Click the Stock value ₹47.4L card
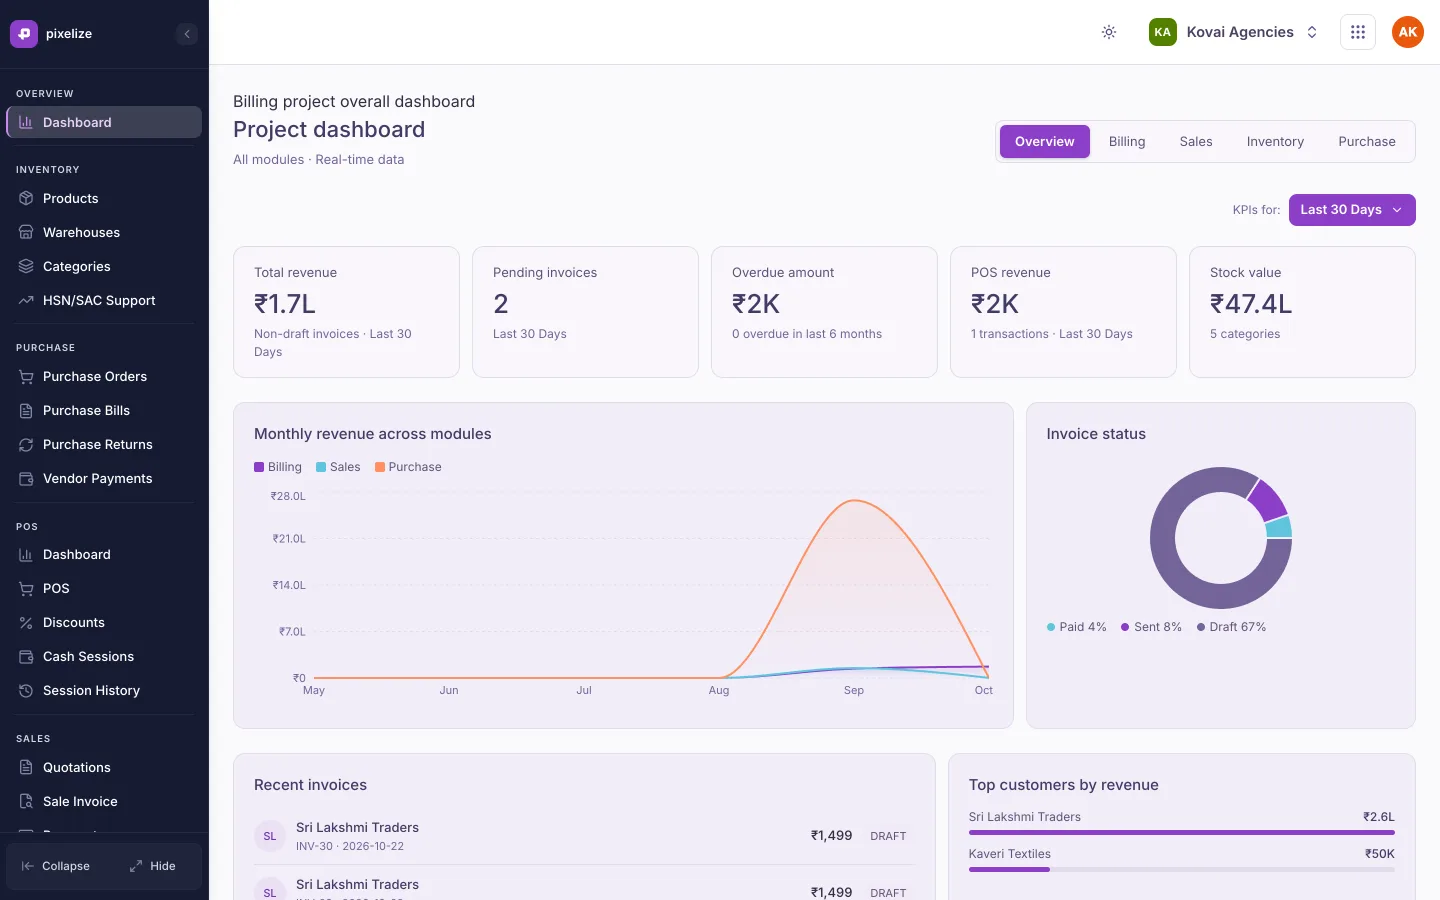The height and width of the screenshot is (900, 1440). [x=1302, y=312]
